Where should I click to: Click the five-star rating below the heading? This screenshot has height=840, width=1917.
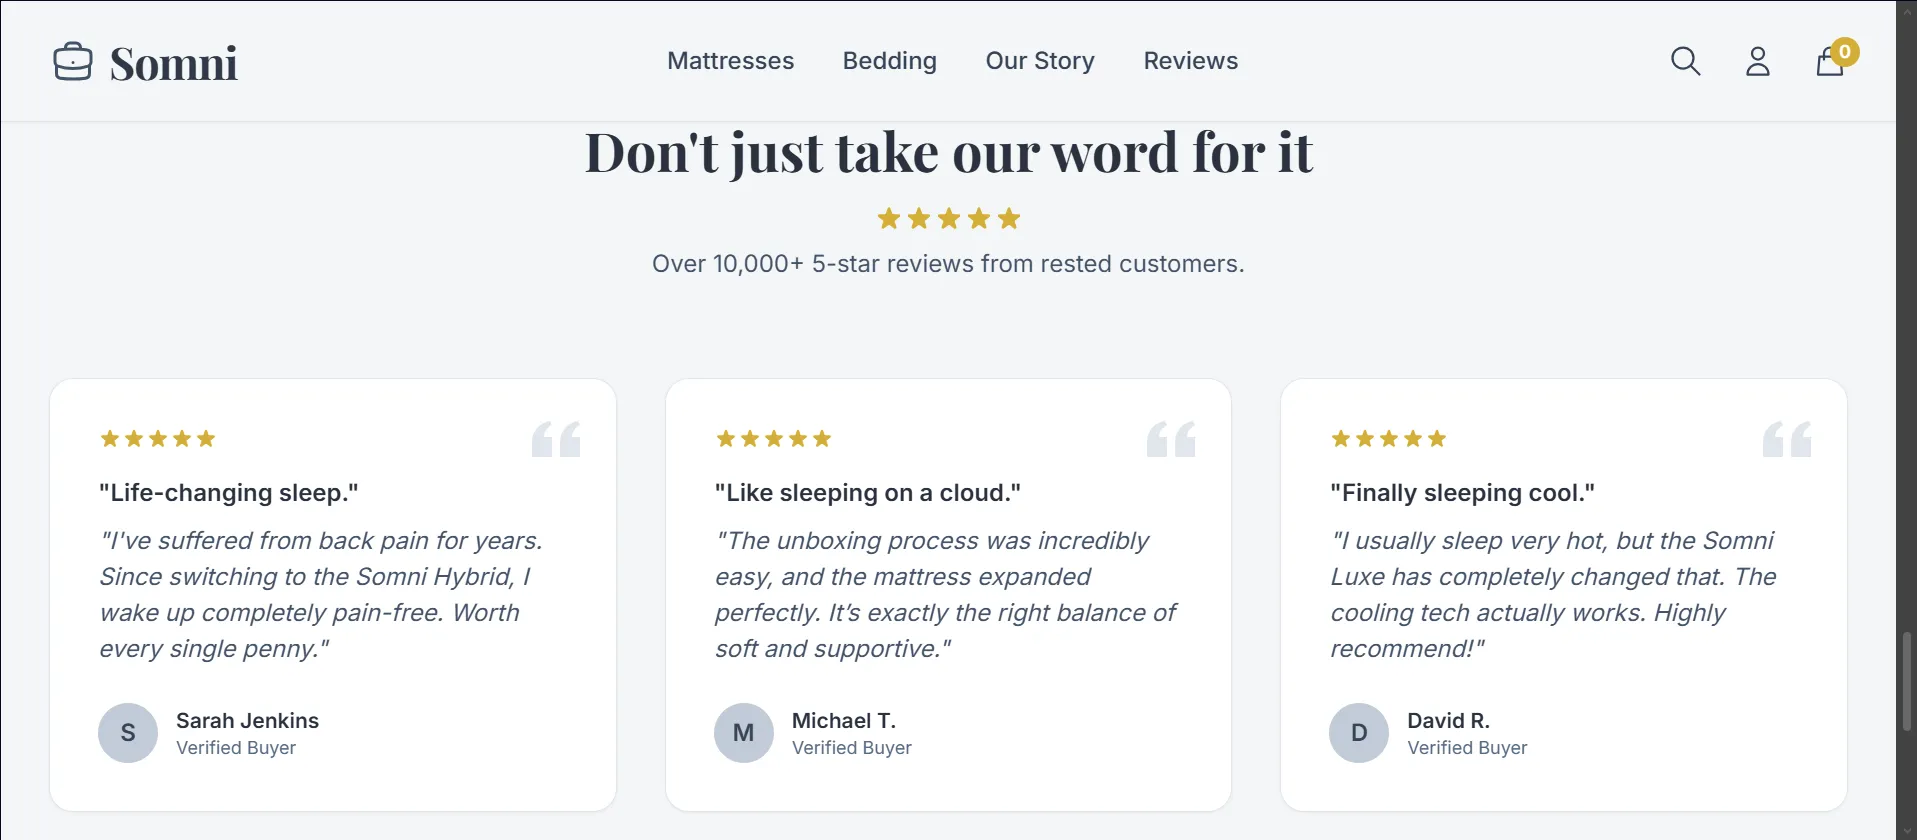(948, 219)
